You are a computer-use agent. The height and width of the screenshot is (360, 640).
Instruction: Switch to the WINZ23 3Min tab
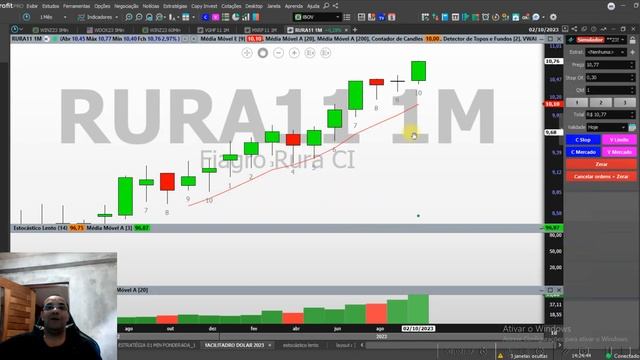(50, 30)
